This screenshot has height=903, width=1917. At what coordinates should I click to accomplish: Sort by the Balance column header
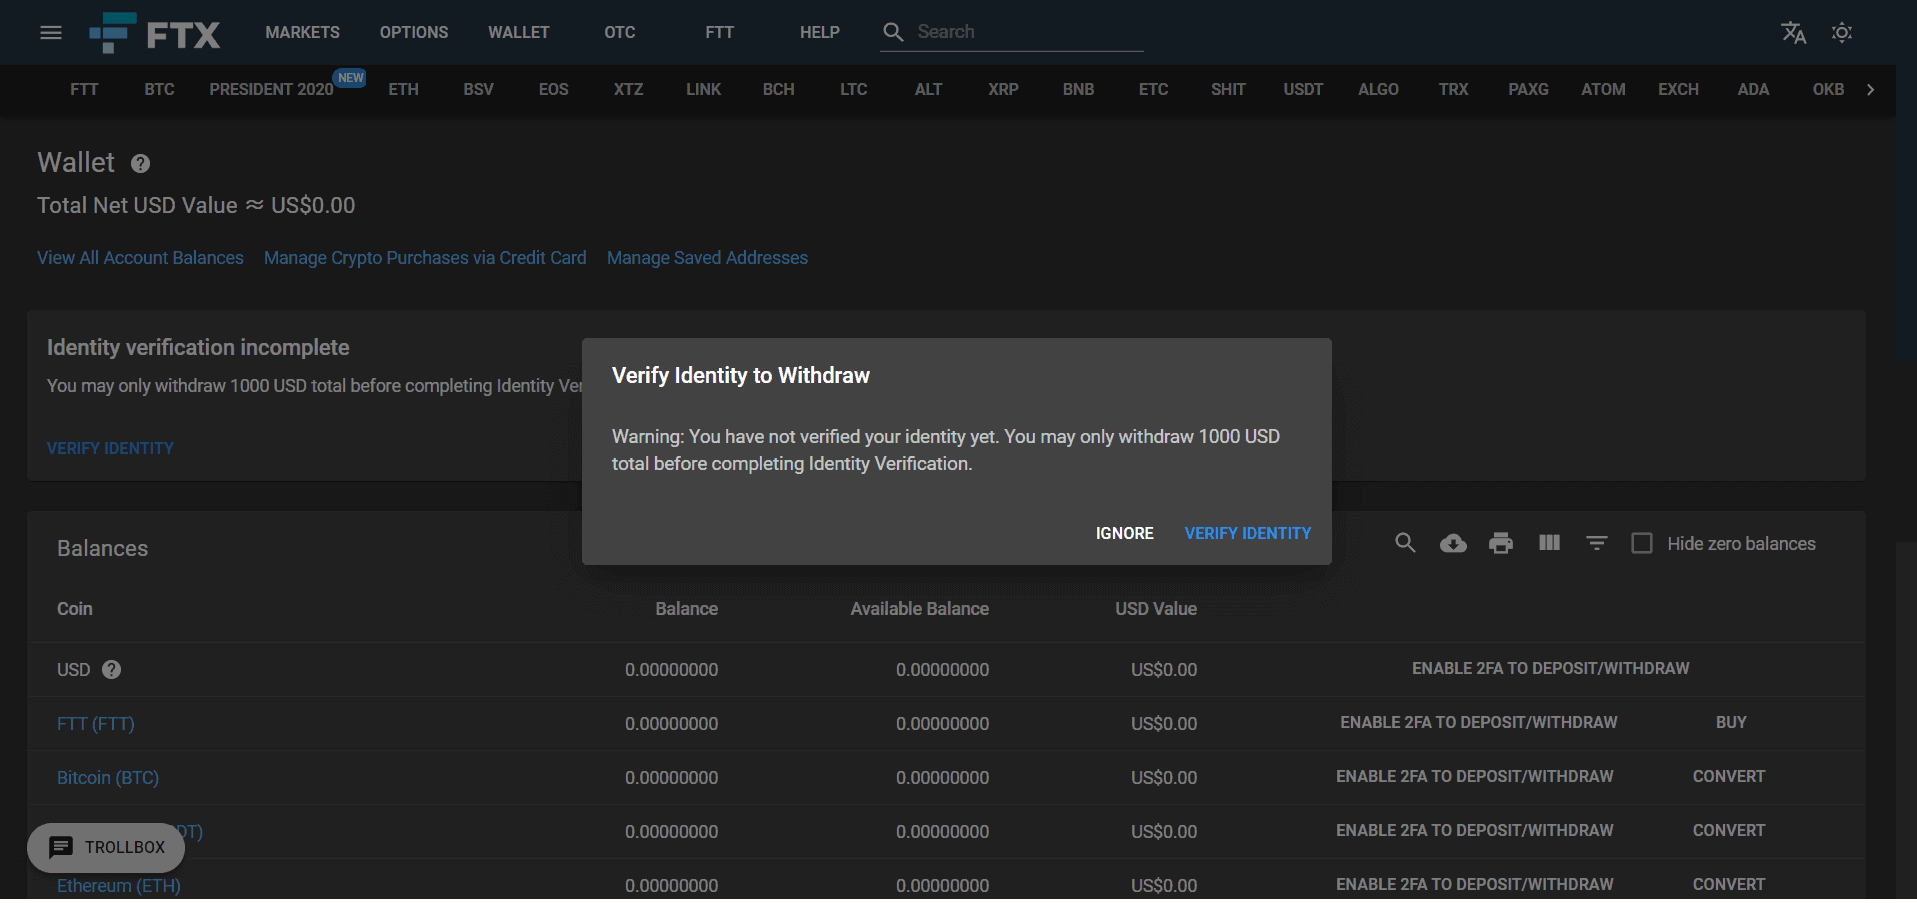(x=686, y=609)
